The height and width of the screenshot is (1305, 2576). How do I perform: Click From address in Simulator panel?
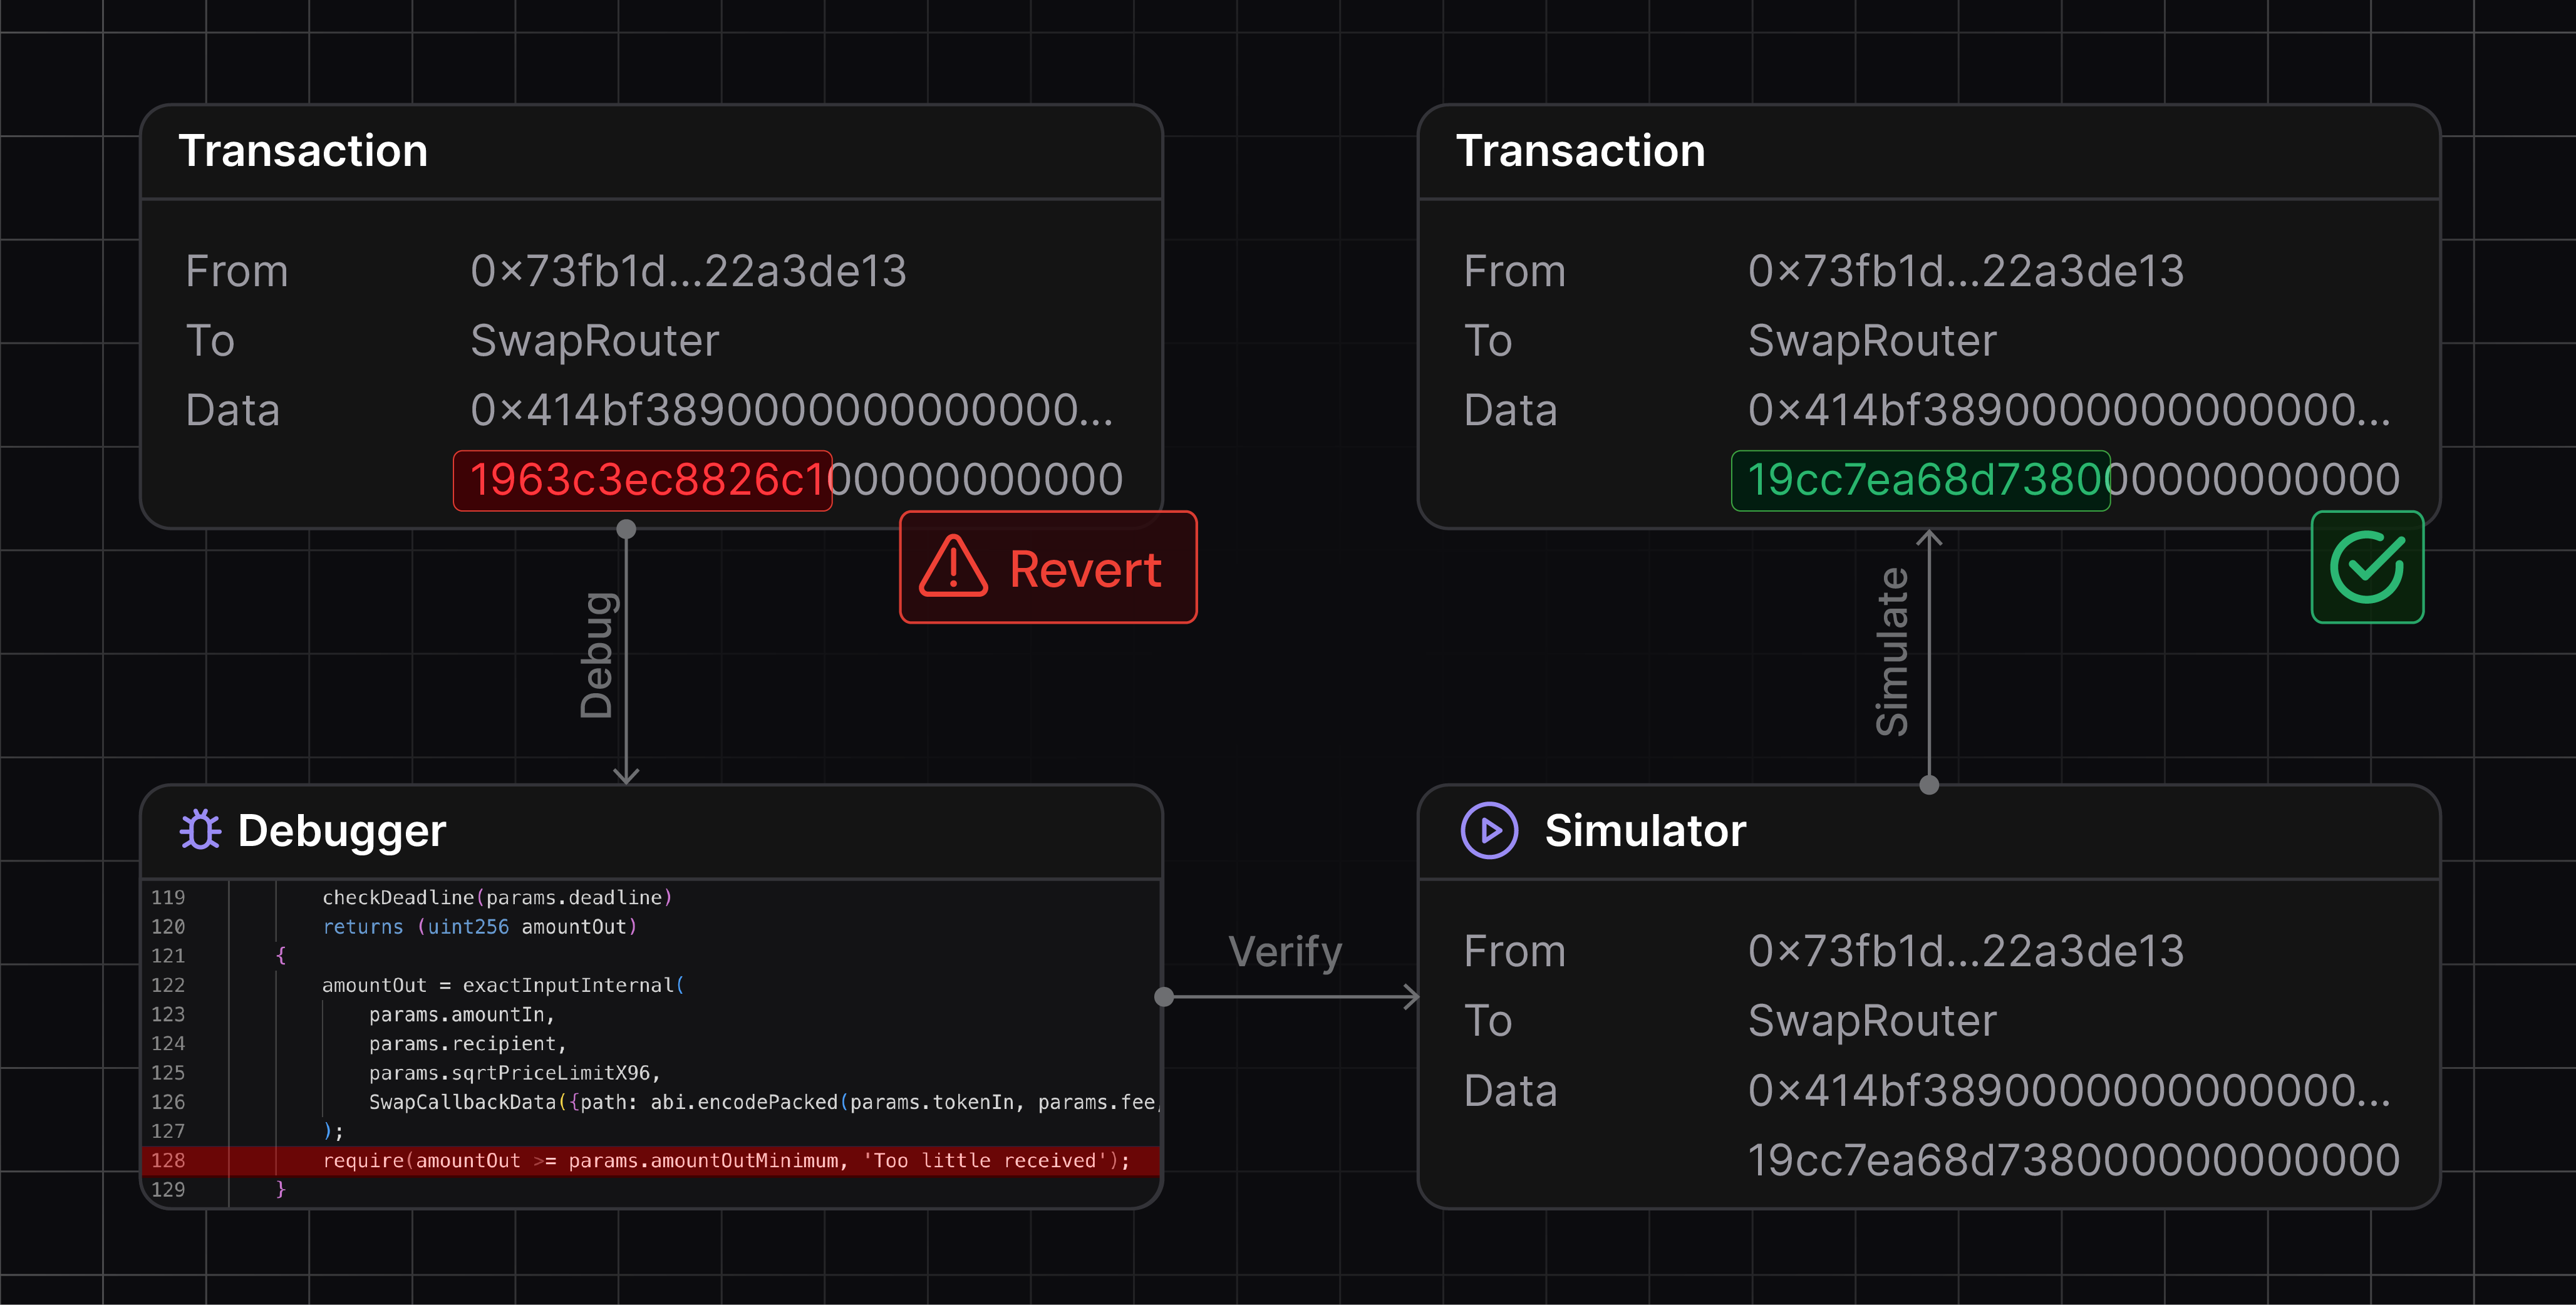[1966, 952]
